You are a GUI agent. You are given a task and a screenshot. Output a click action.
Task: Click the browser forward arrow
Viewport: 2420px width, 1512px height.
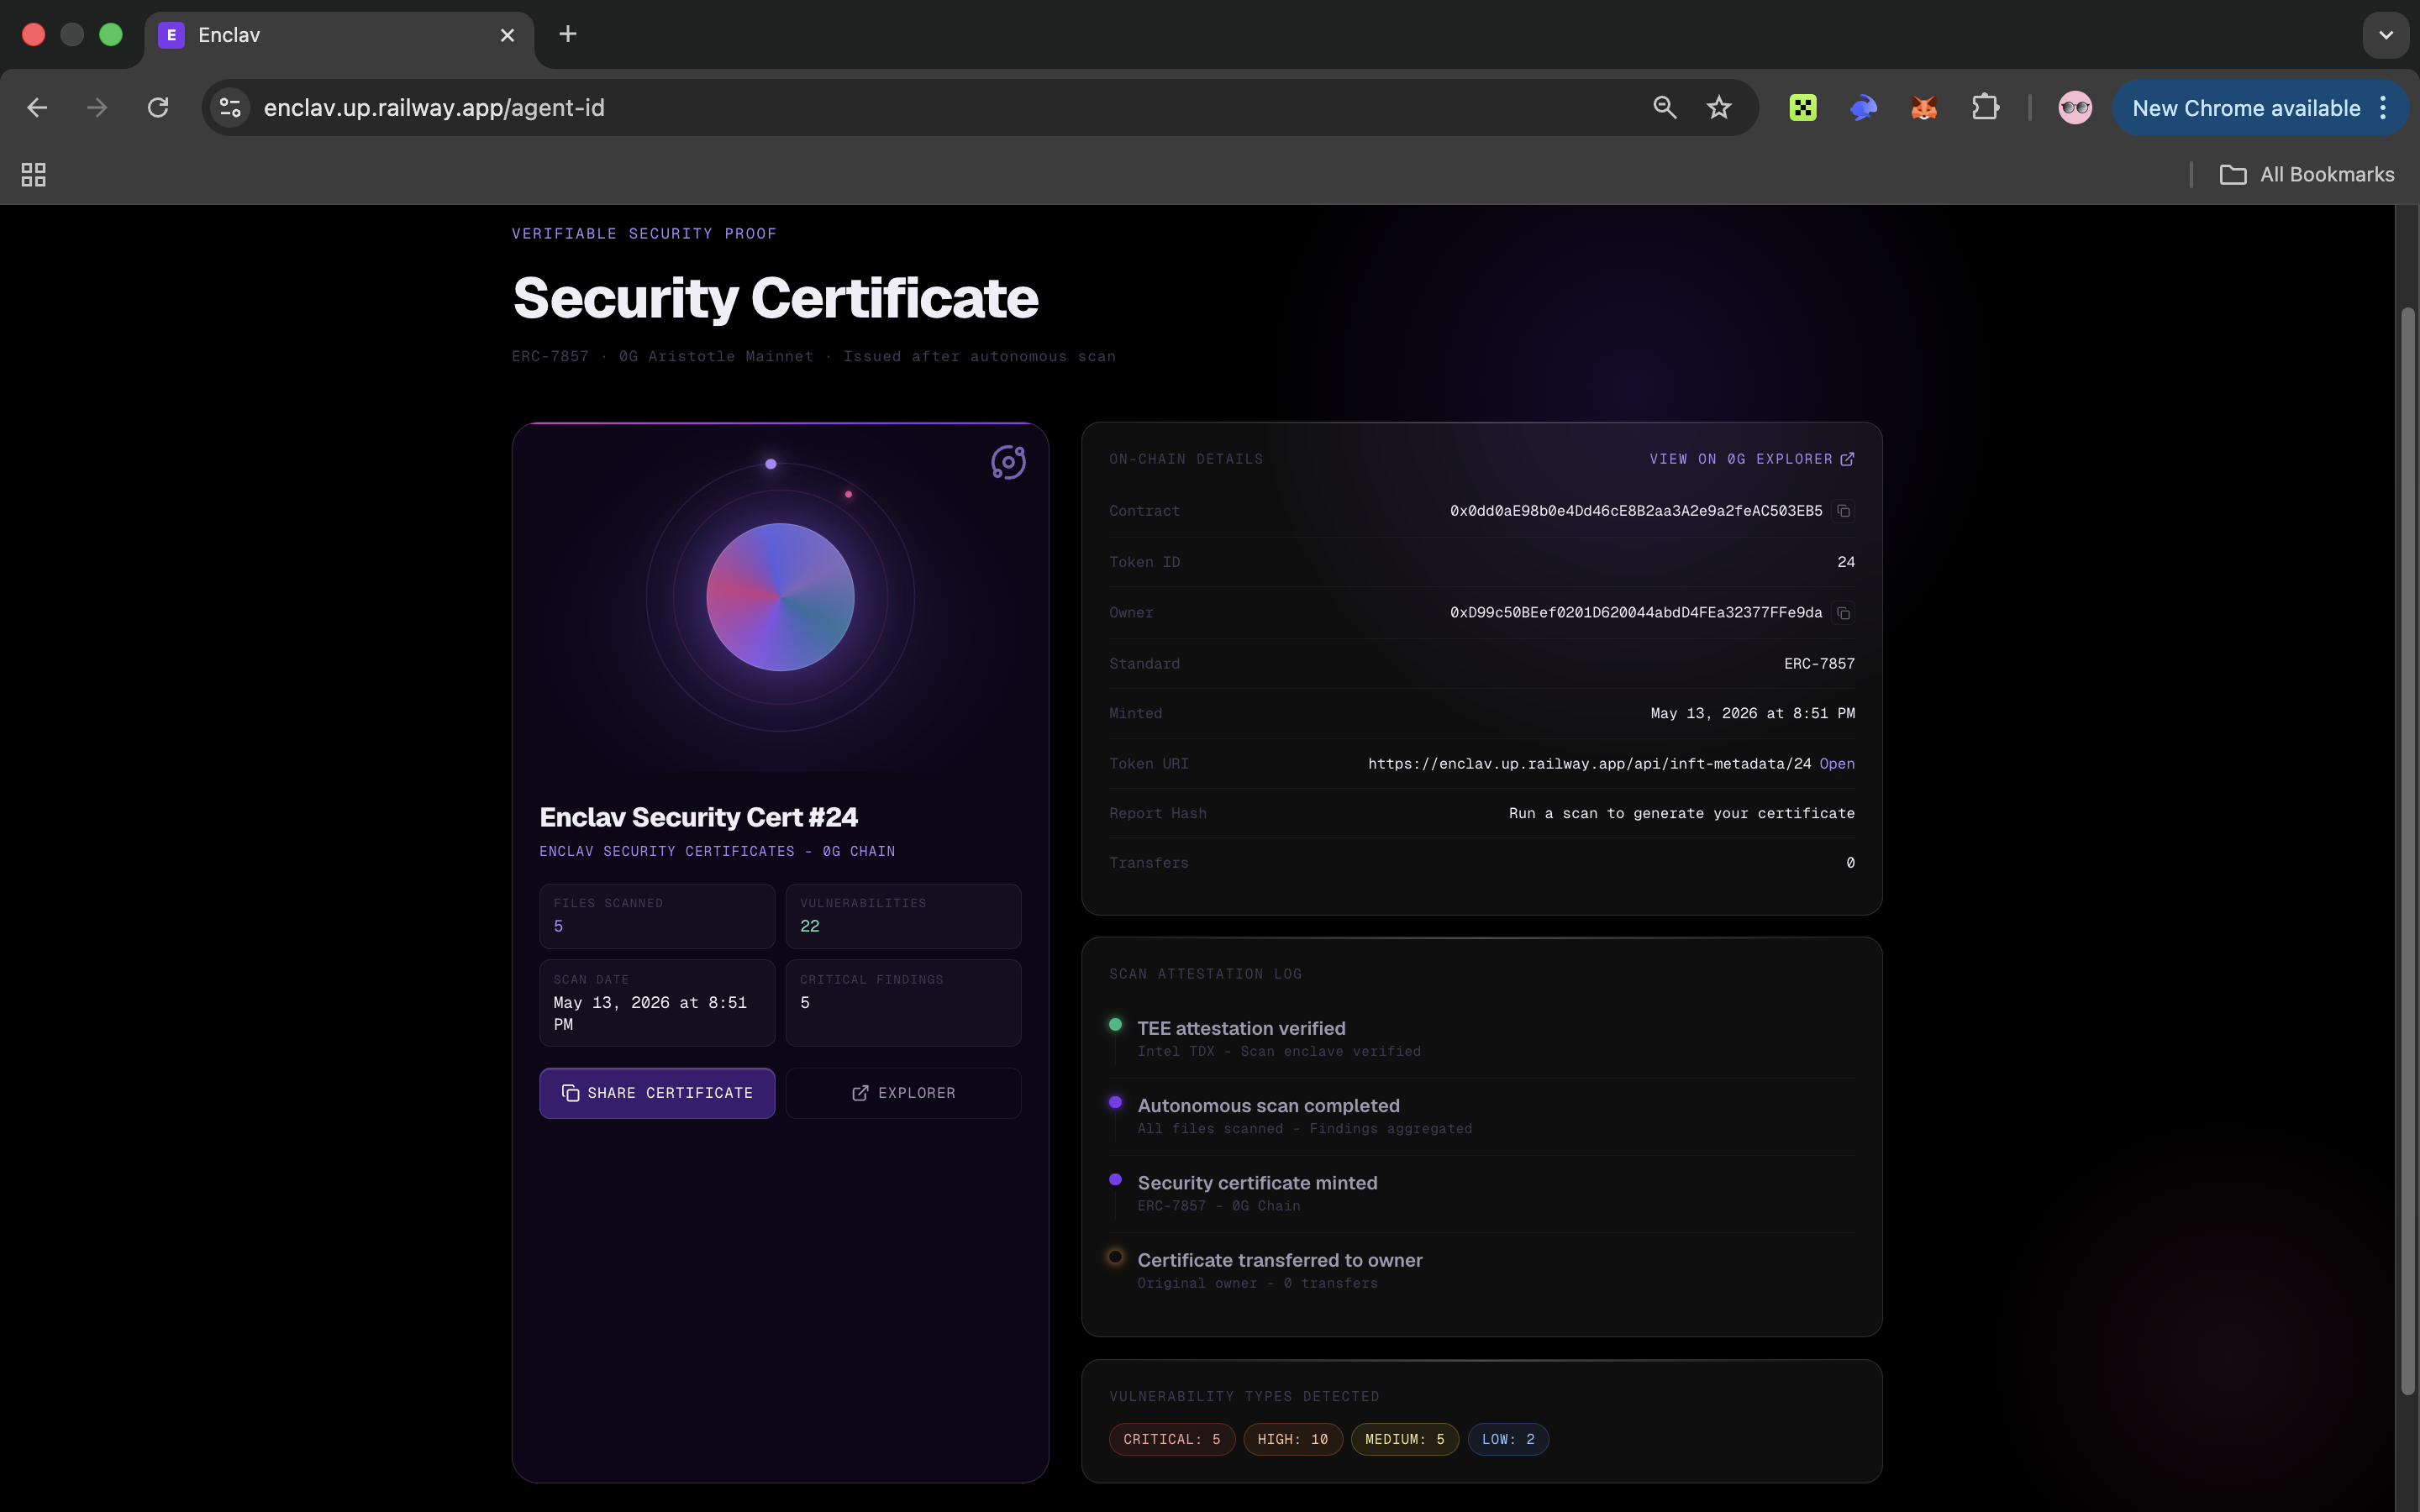click(x=97, y=108)
